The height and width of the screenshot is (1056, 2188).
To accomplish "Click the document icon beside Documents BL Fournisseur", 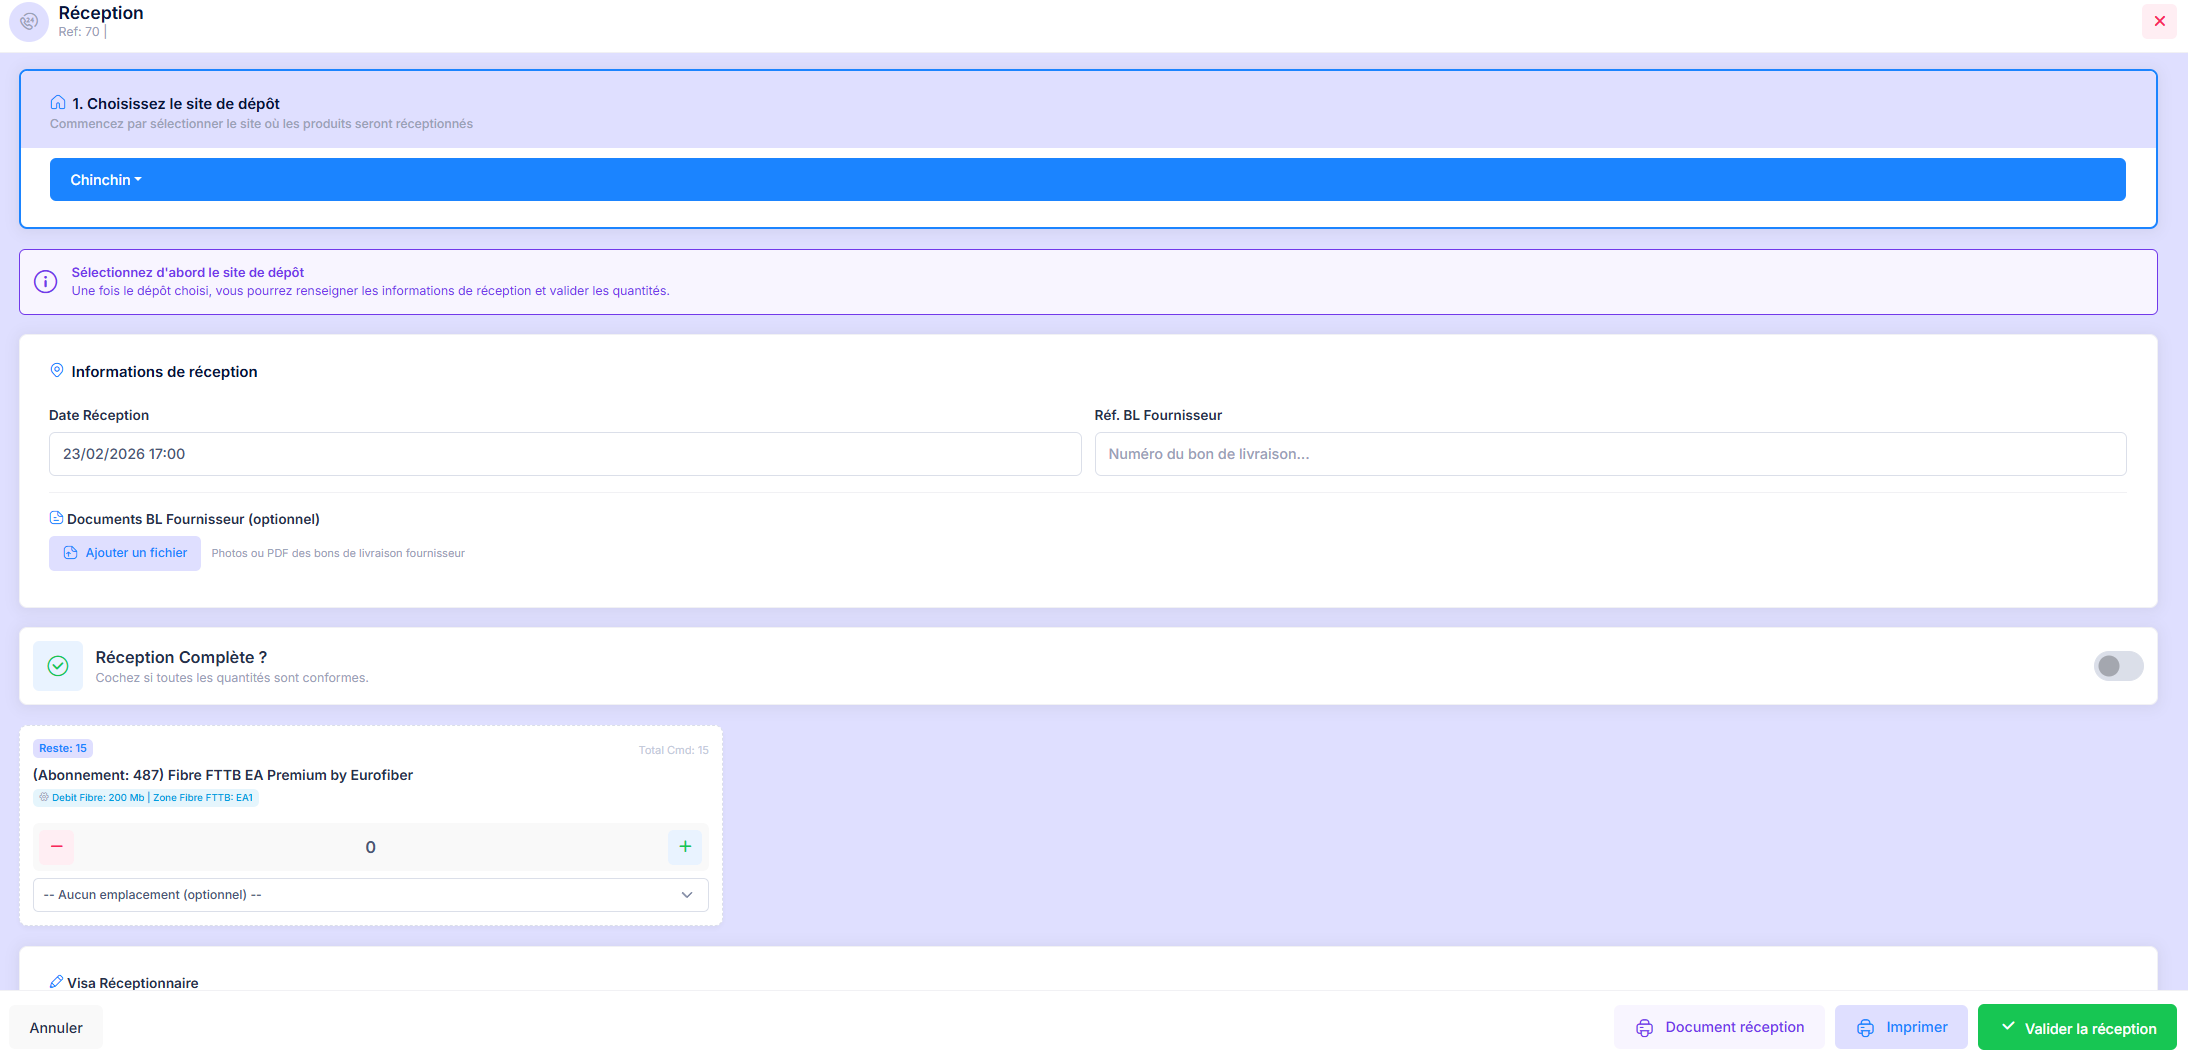I will (x=56, y=518).
